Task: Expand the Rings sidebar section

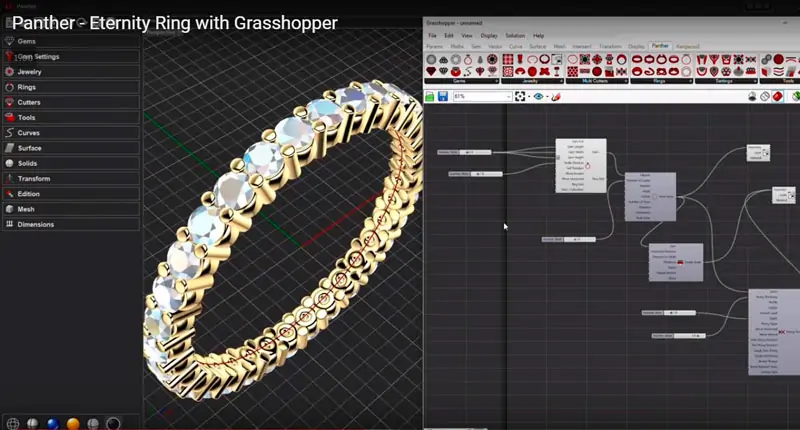Action: tap(71, 87)
